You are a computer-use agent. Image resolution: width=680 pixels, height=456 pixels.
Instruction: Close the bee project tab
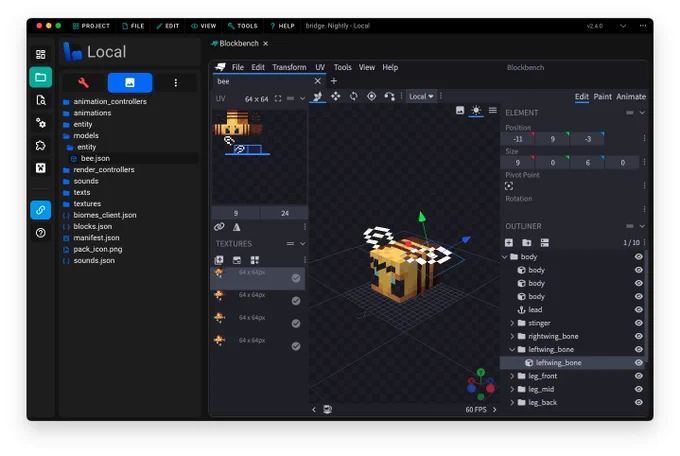click(318, 81)
